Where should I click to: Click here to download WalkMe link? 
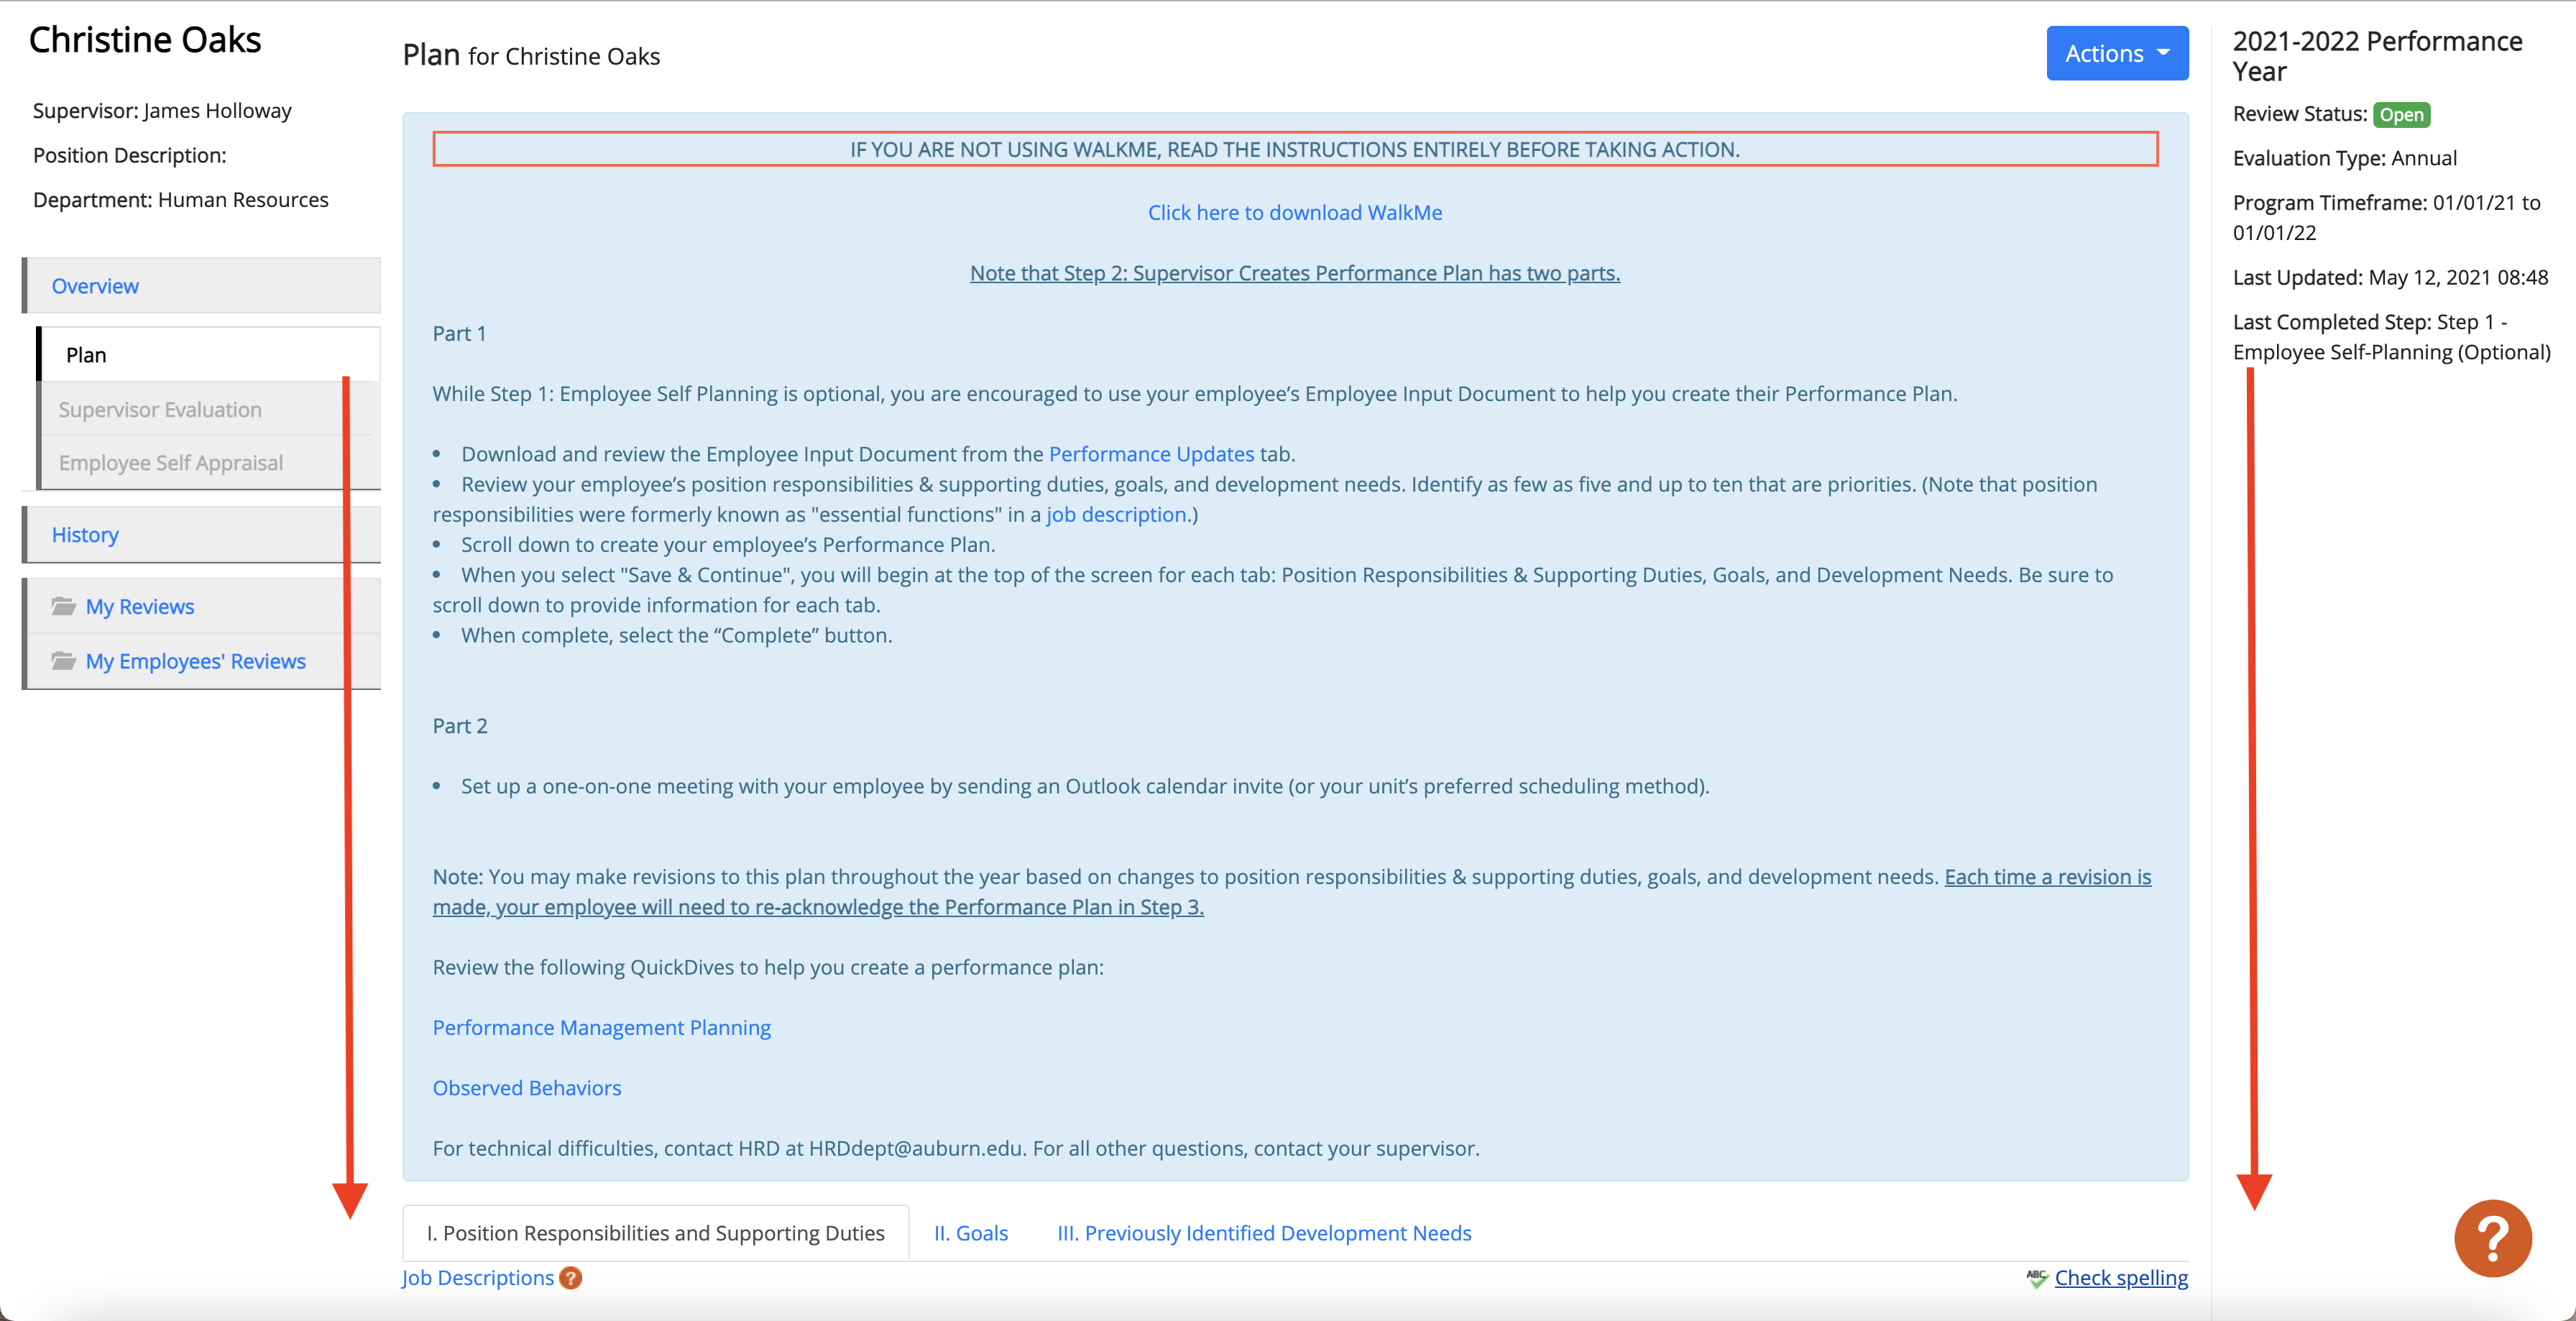(1294, 212)
